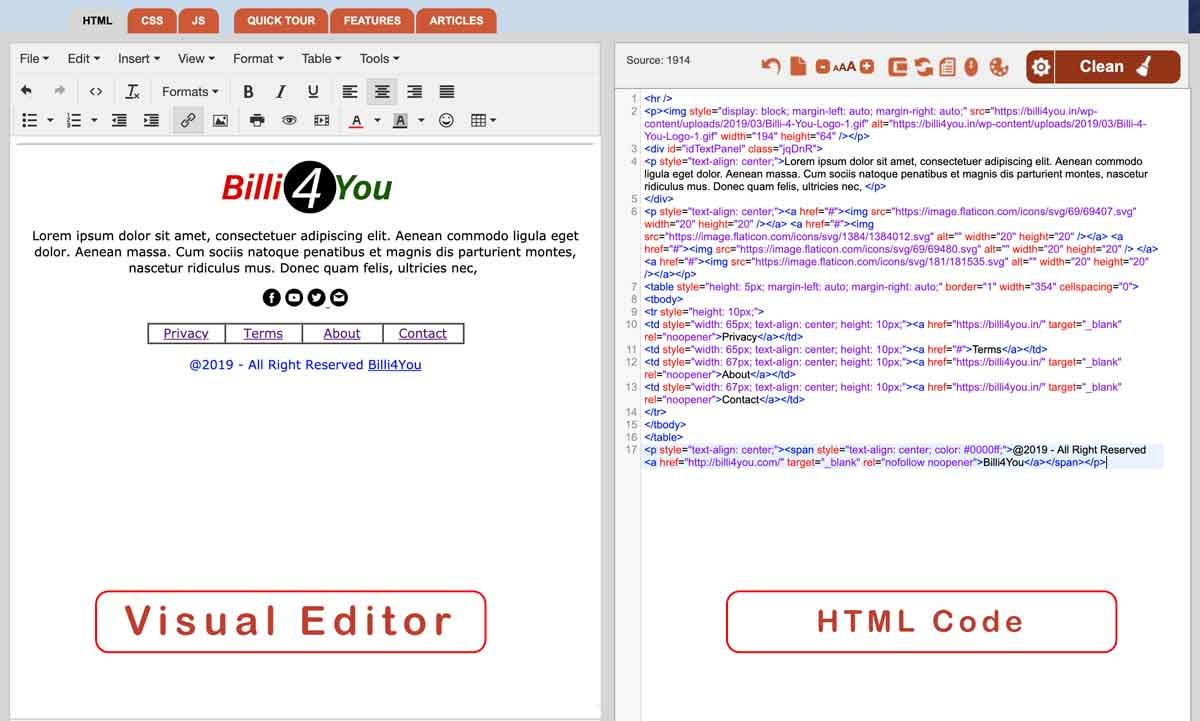
Task: Justify the text alignment
Action: (447, 91)
